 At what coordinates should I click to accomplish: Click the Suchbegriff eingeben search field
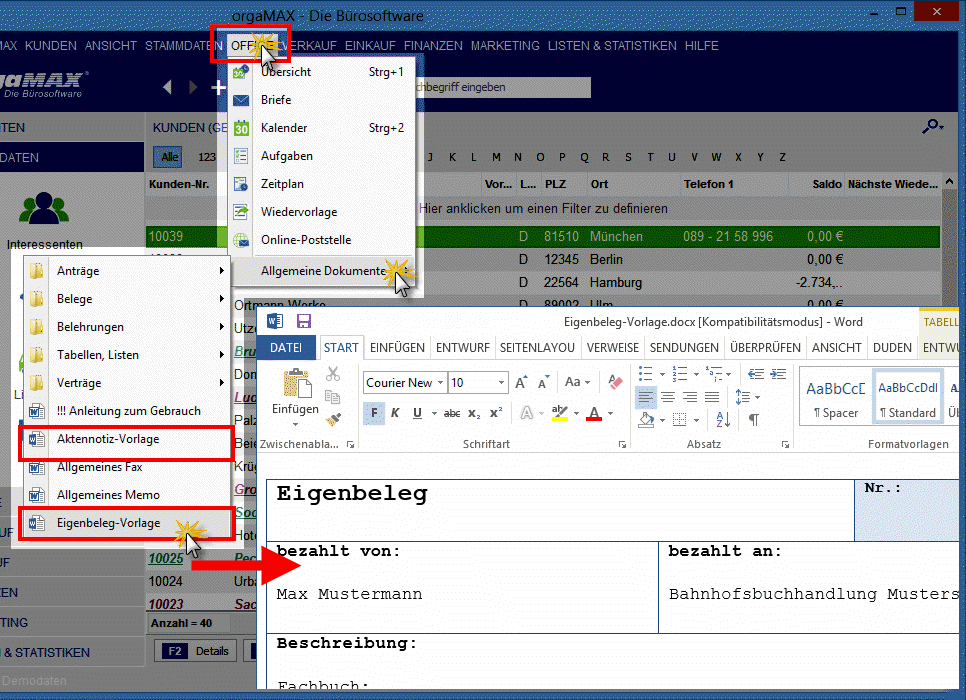501,88
